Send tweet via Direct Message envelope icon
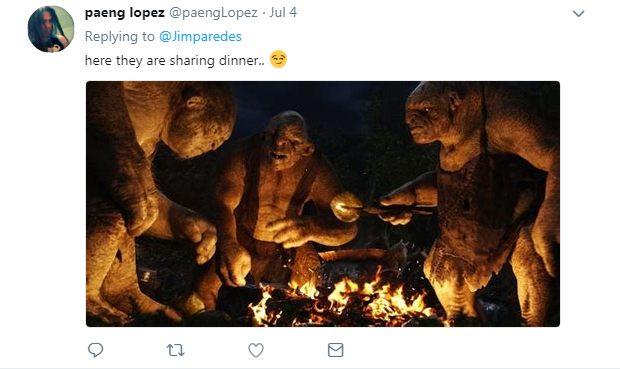 click(x=336, y=350)
